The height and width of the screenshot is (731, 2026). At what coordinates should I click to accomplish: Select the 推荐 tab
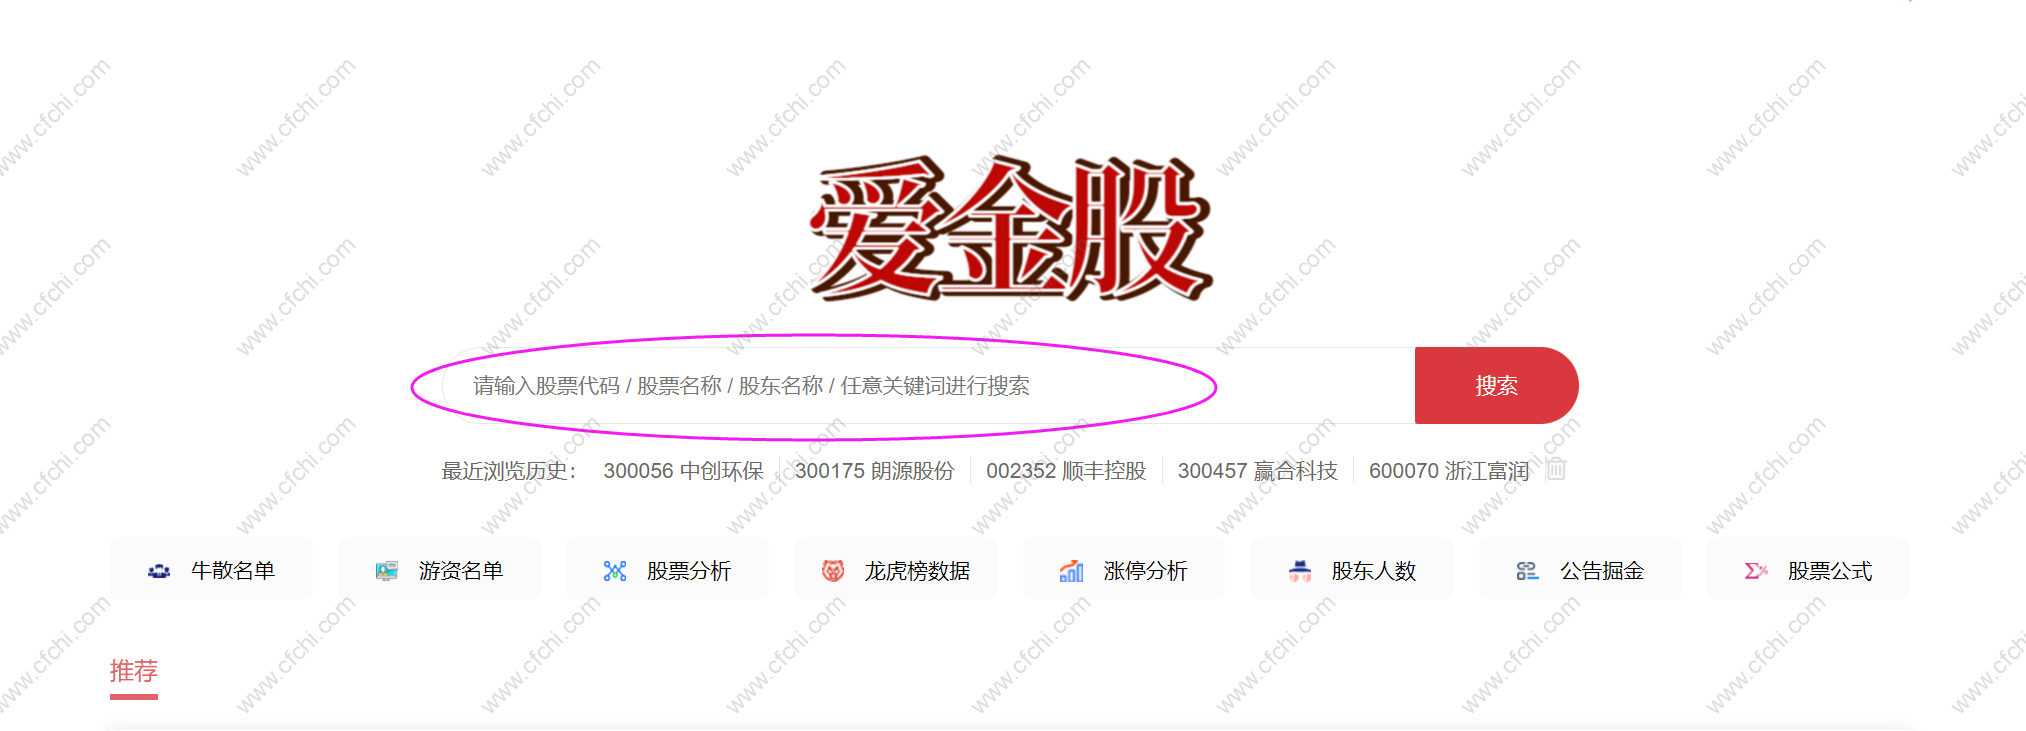coord(134,671)
